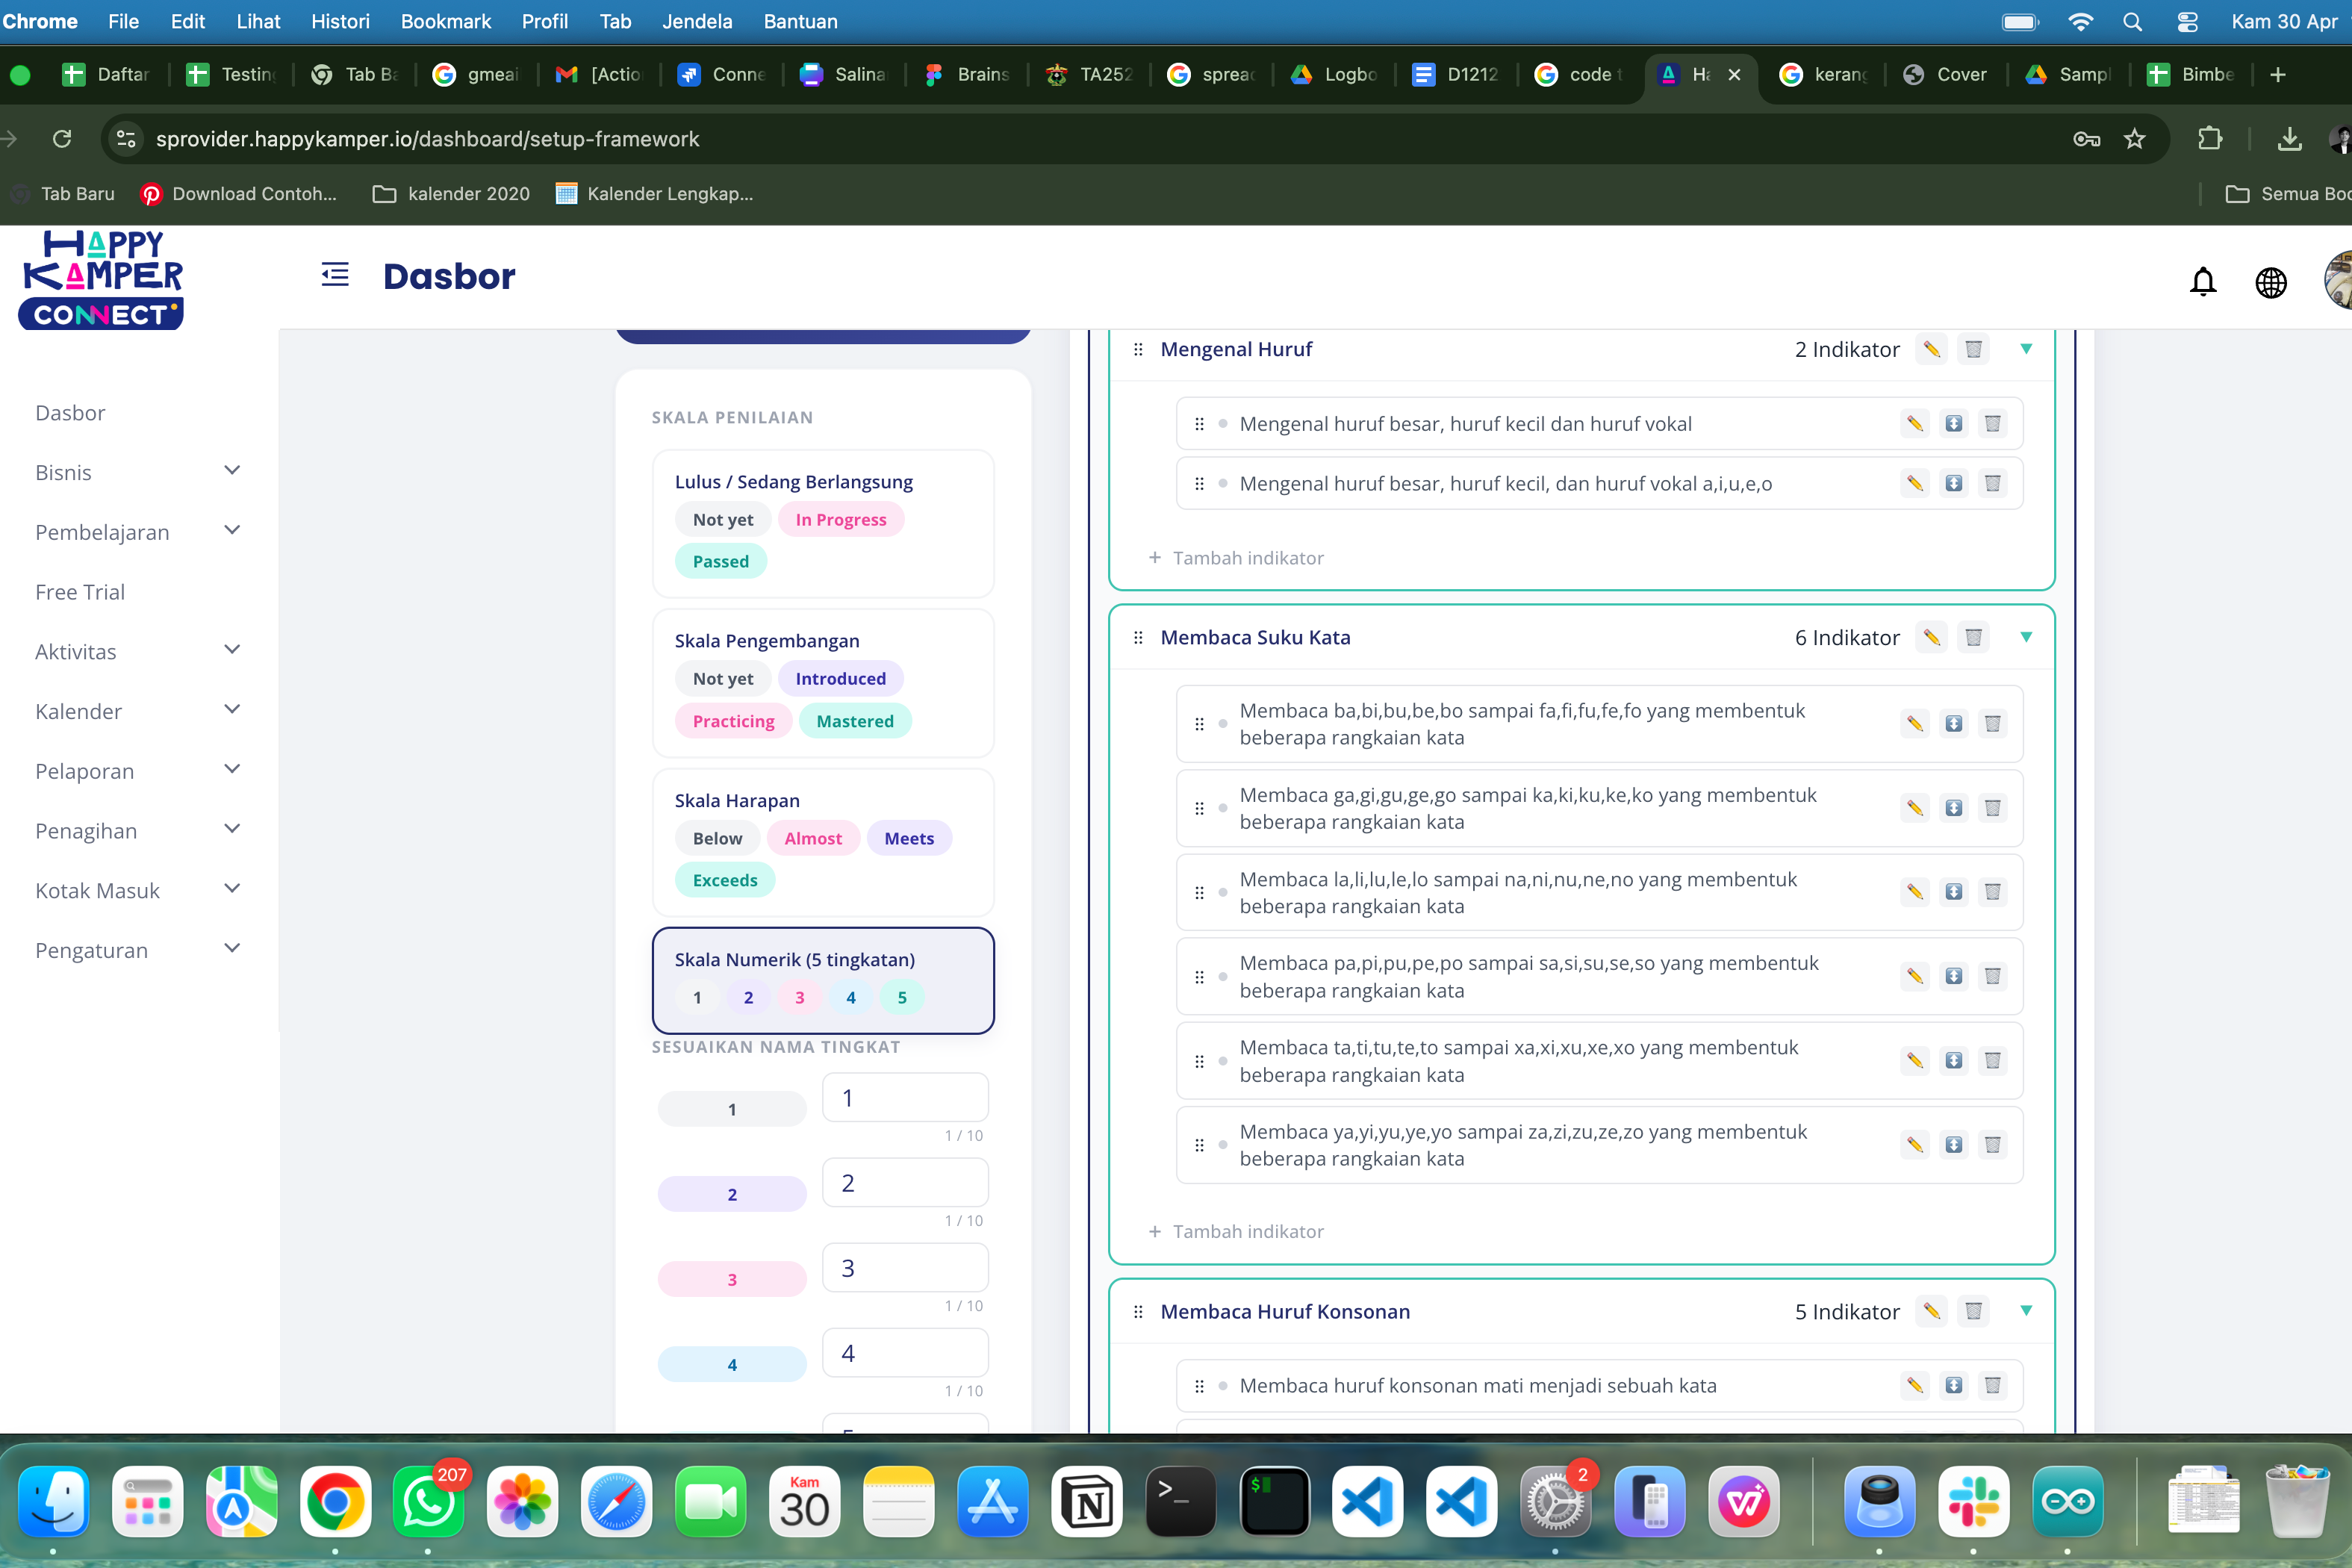Click the purple level 2 color pill
The width and height of the screenshot is (2352, 1568).
tap(731, 1195)
